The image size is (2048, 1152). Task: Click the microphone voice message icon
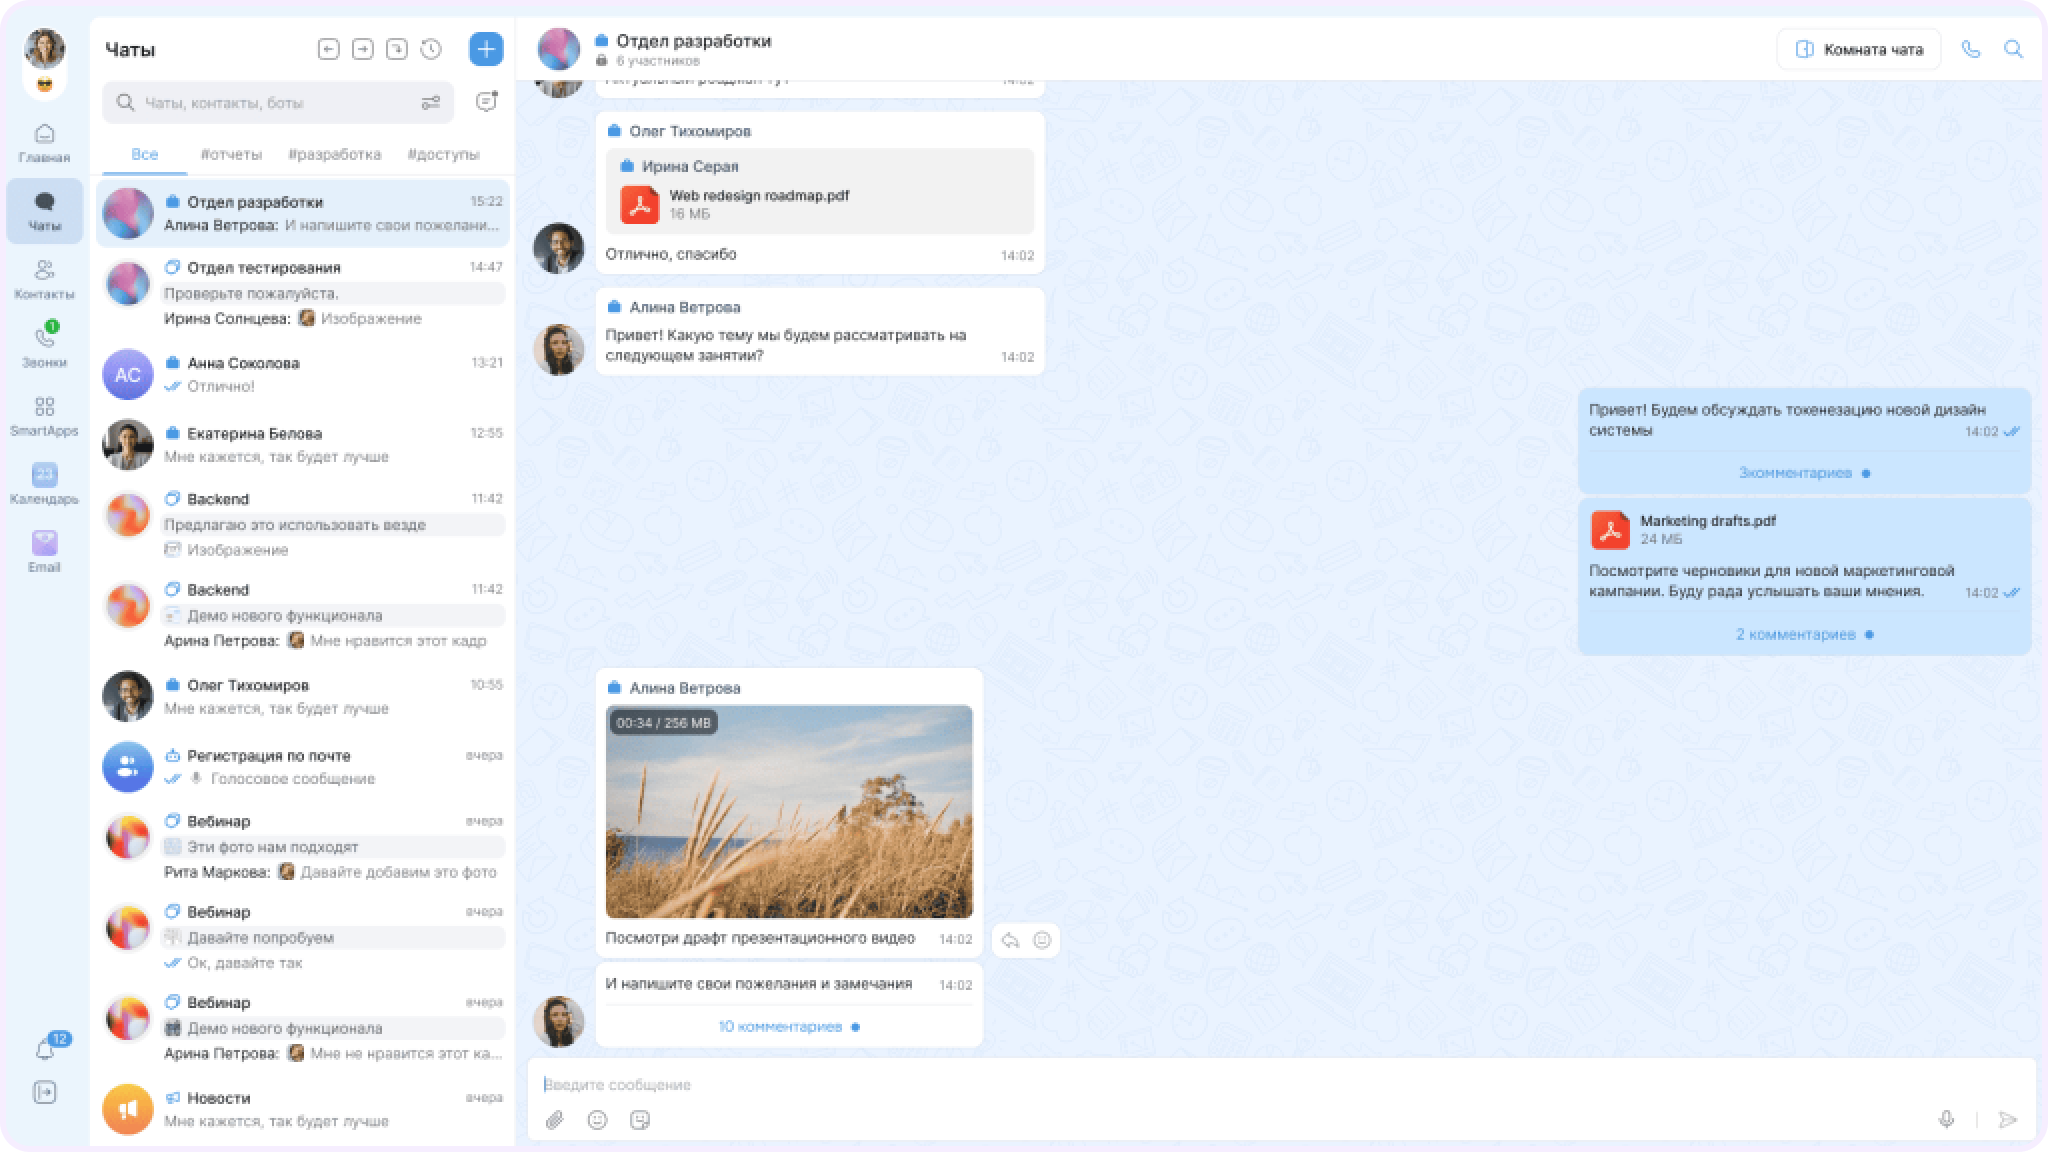tap(1946, 1119)
